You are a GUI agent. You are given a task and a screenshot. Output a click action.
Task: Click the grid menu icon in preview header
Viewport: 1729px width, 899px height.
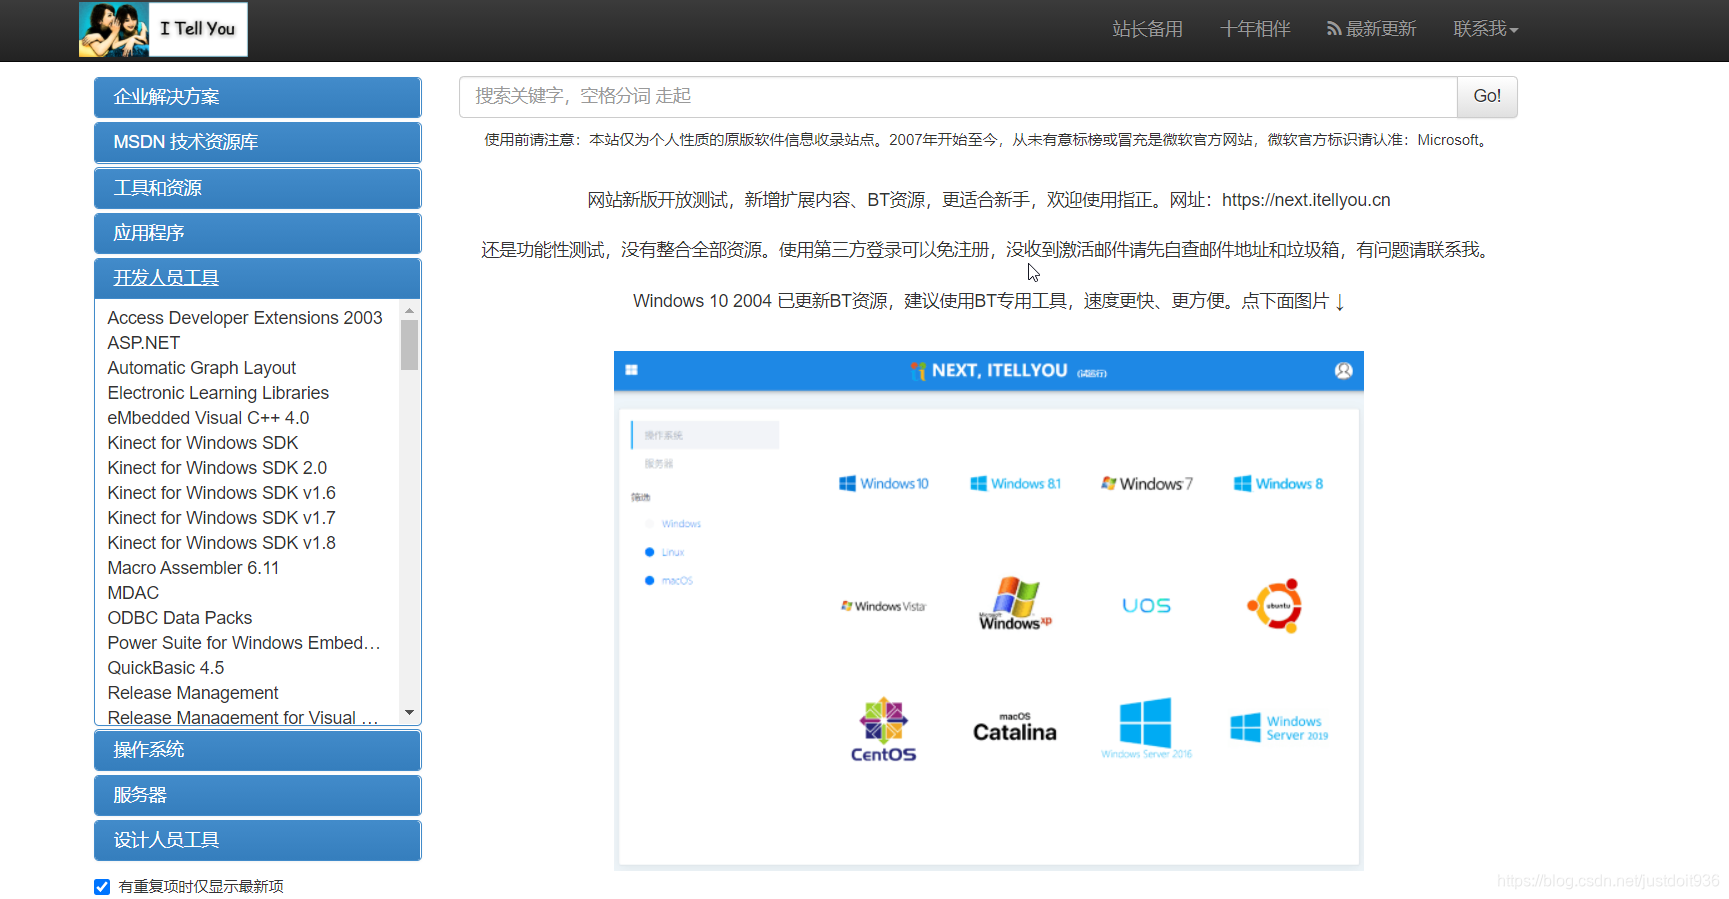tap(632, 371)
